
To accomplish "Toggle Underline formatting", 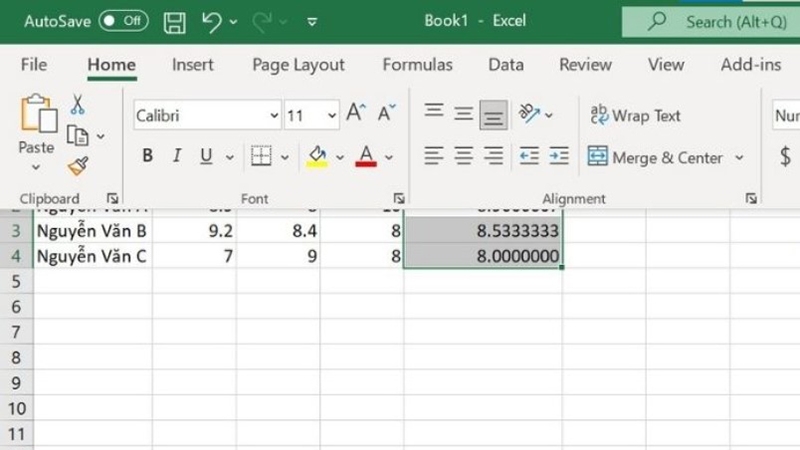I will coord(206,156).
